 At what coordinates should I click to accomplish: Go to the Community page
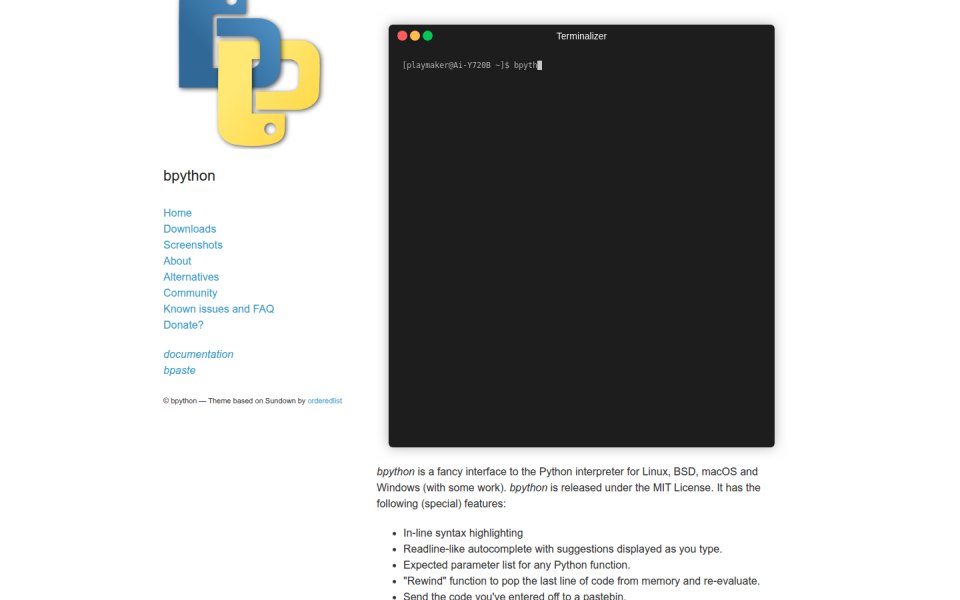point(190,293)
